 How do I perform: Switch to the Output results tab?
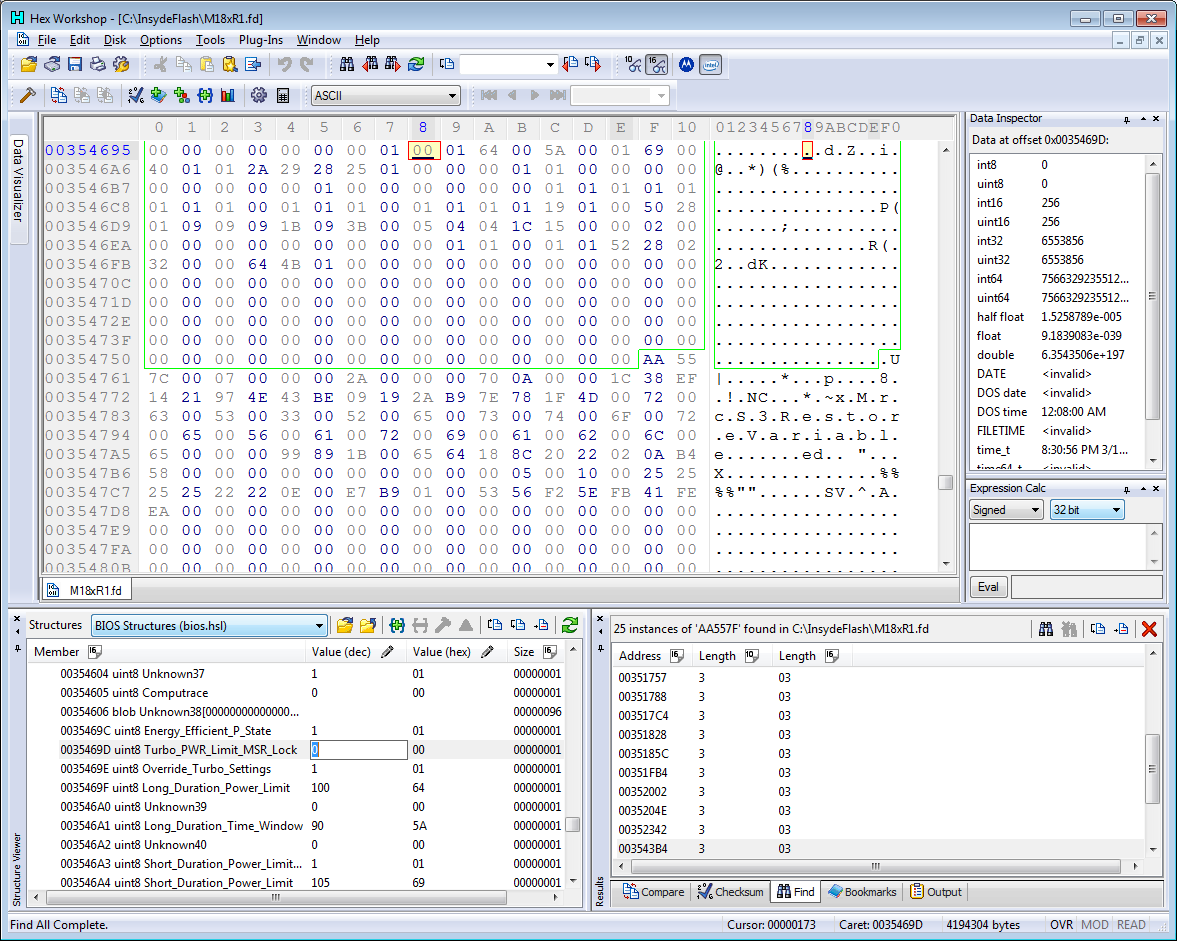click(936, 891)
